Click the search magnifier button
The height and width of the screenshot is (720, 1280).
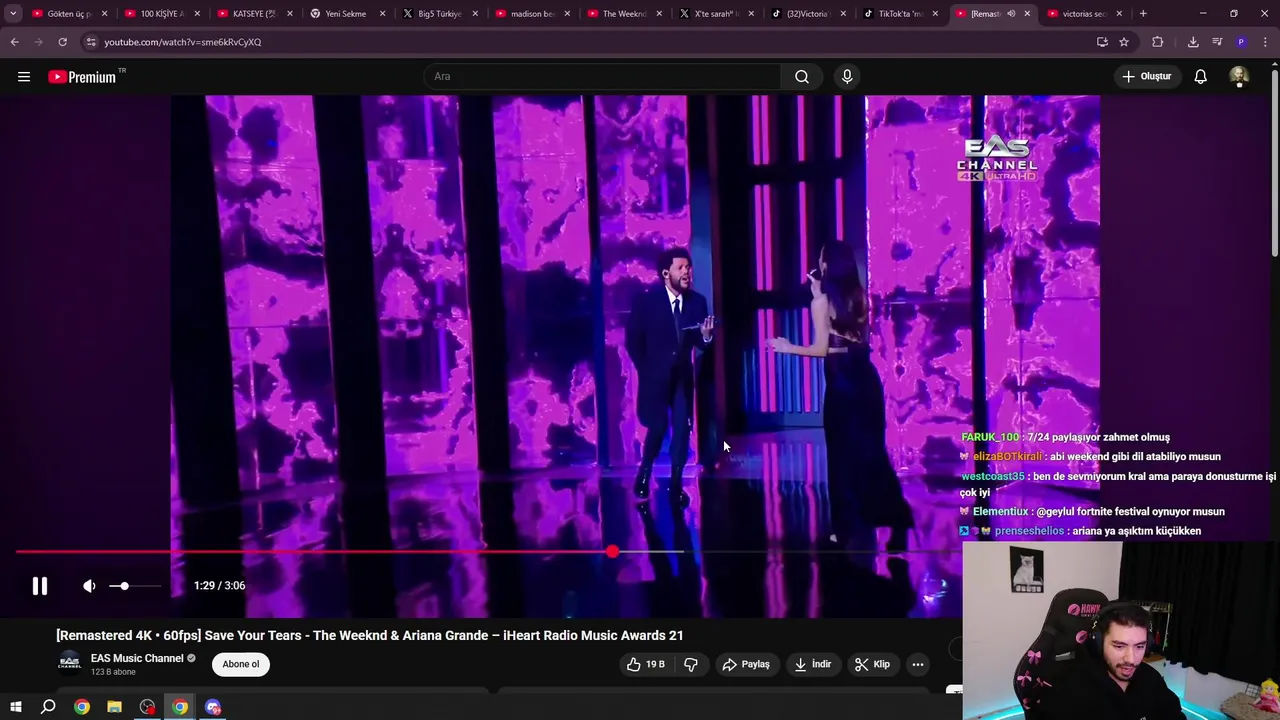pos(802,76)
